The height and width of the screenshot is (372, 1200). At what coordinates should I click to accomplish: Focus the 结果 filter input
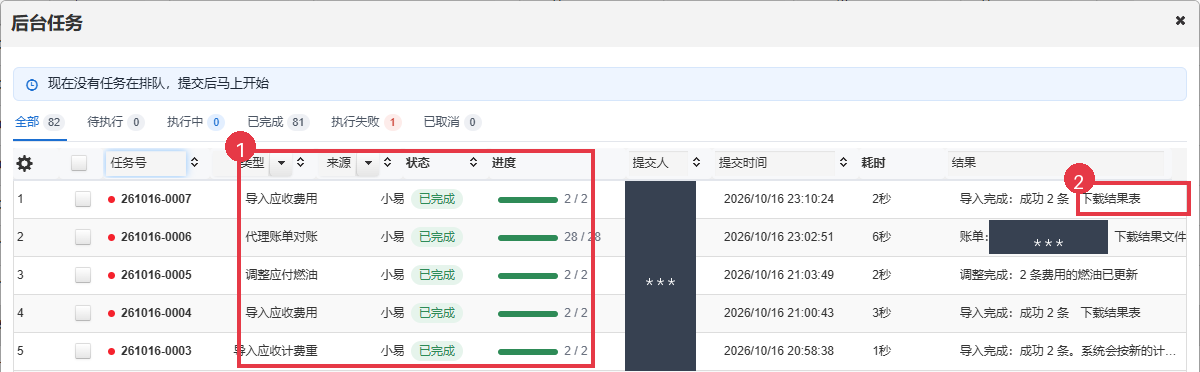click(1056, 162)
